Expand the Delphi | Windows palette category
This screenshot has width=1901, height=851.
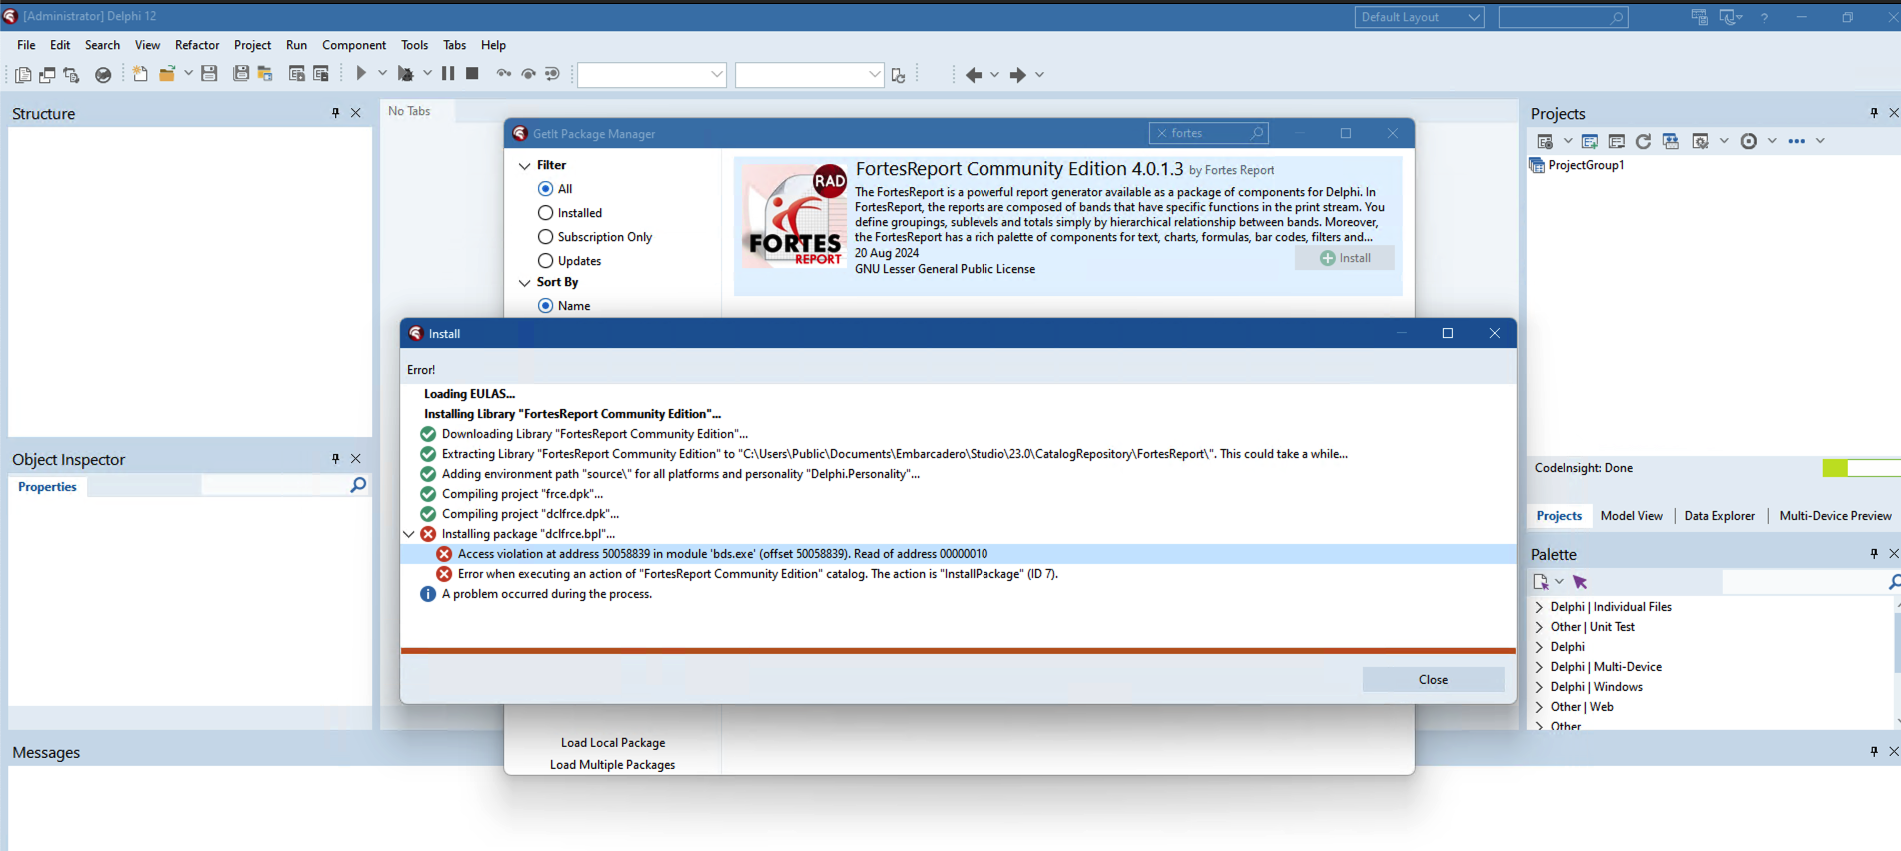[1539, 687]
